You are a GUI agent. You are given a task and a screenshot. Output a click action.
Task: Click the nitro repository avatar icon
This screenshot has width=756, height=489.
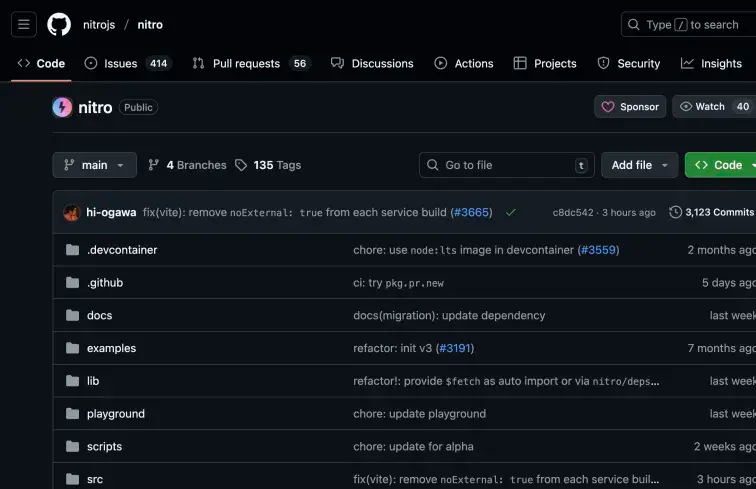pos(62,107)
